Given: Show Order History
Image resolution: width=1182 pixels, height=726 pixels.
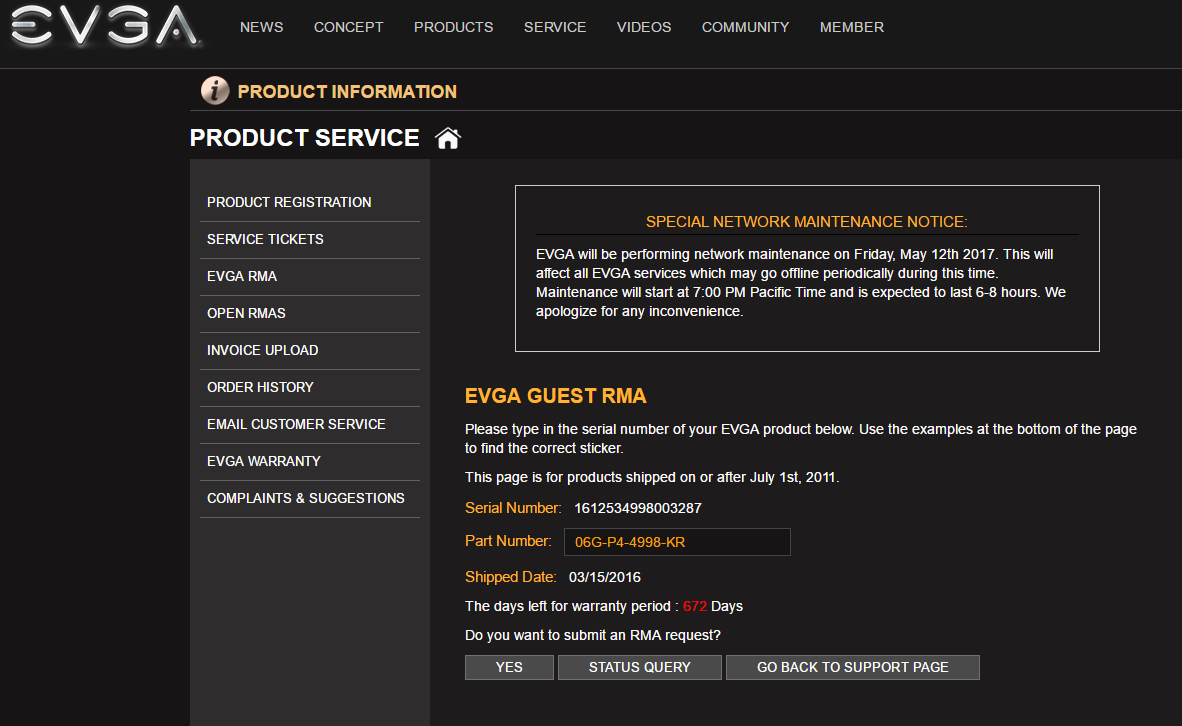Looking at the screenshot, I should (260, 387).
